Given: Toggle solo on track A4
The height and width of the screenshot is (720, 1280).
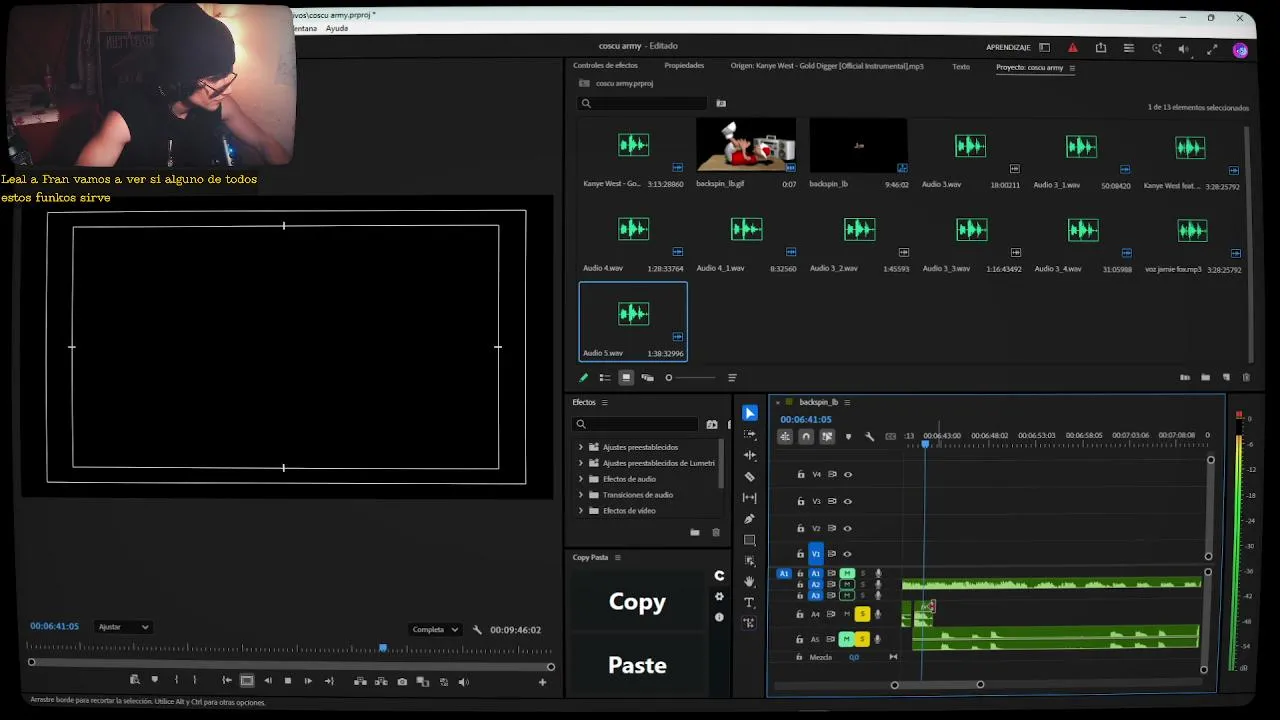Looking at the screenshot, I should (862, 614).
